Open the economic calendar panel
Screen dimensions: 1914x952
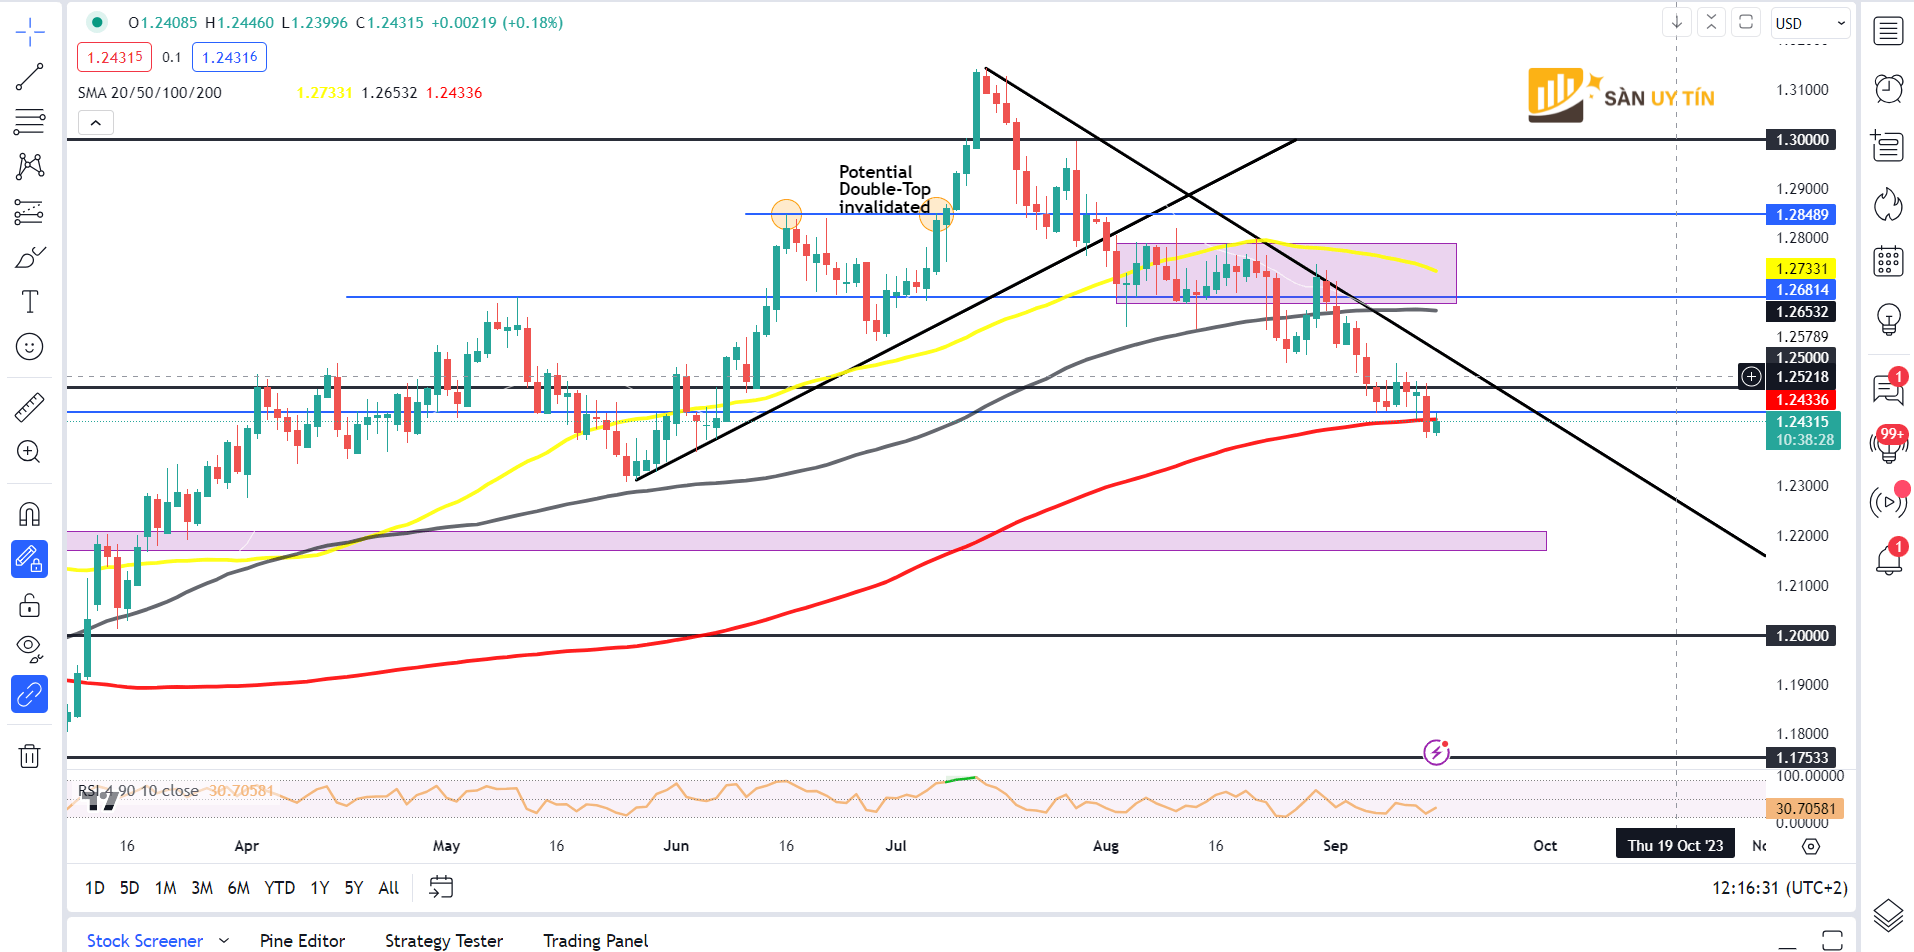tap(1888, 262)
